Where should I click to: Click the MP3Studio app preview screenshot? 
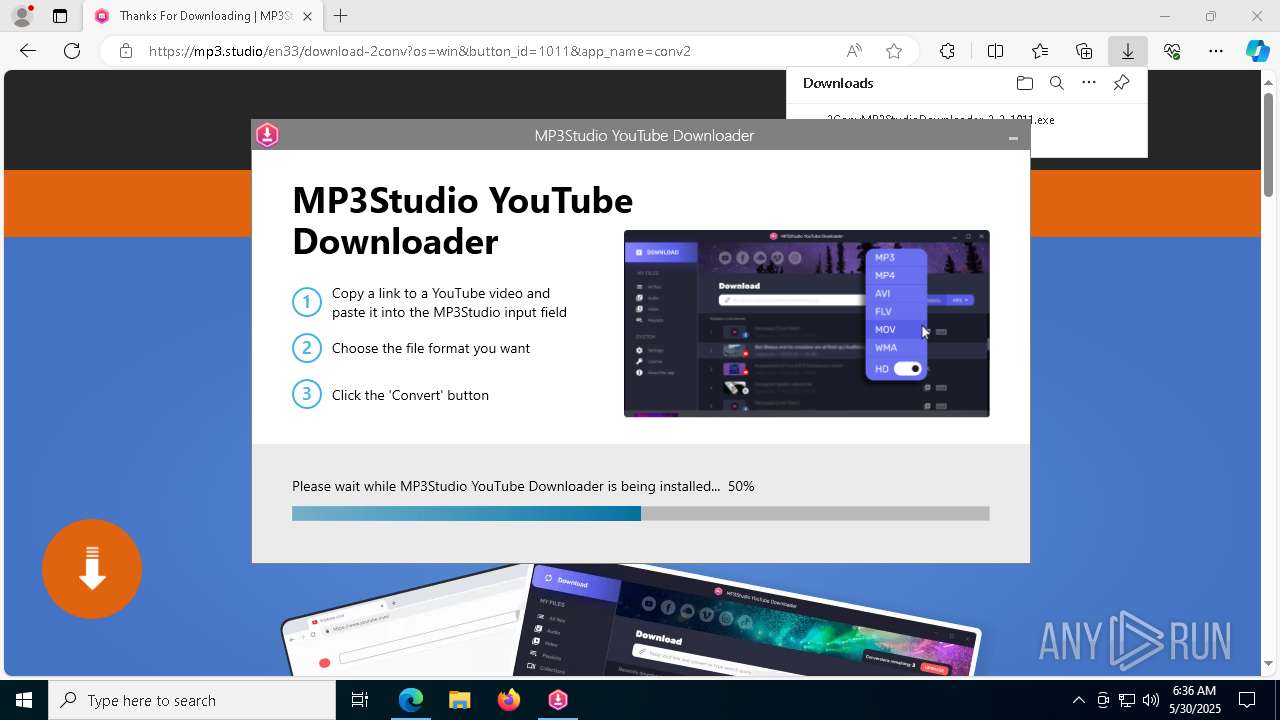(x=806, y=323)
